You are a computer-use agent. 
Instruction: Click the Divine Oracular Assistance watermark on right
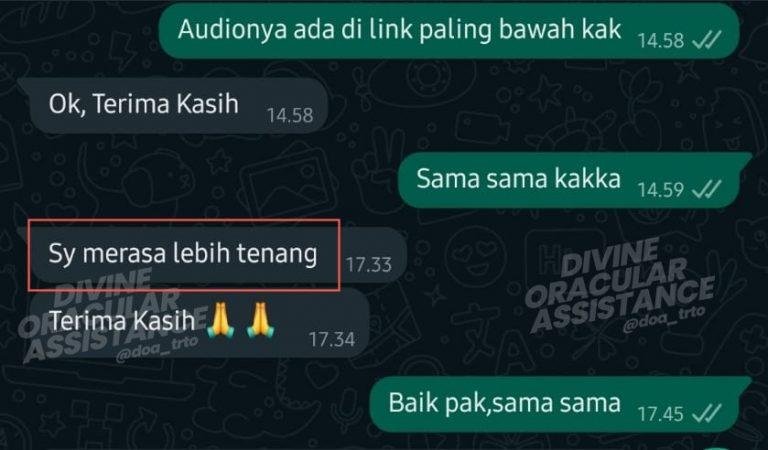(x=620, y=285)
